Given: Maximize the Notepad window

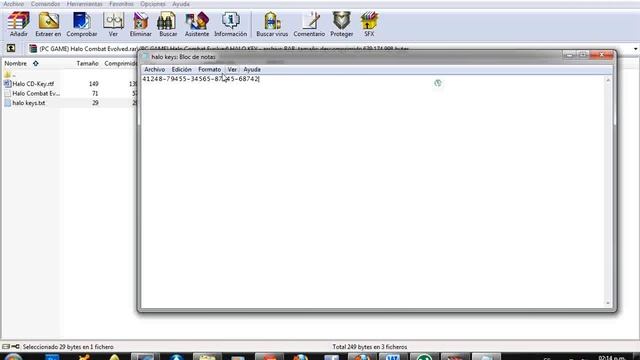Looking at the screenshot, I should click(582, 55).
